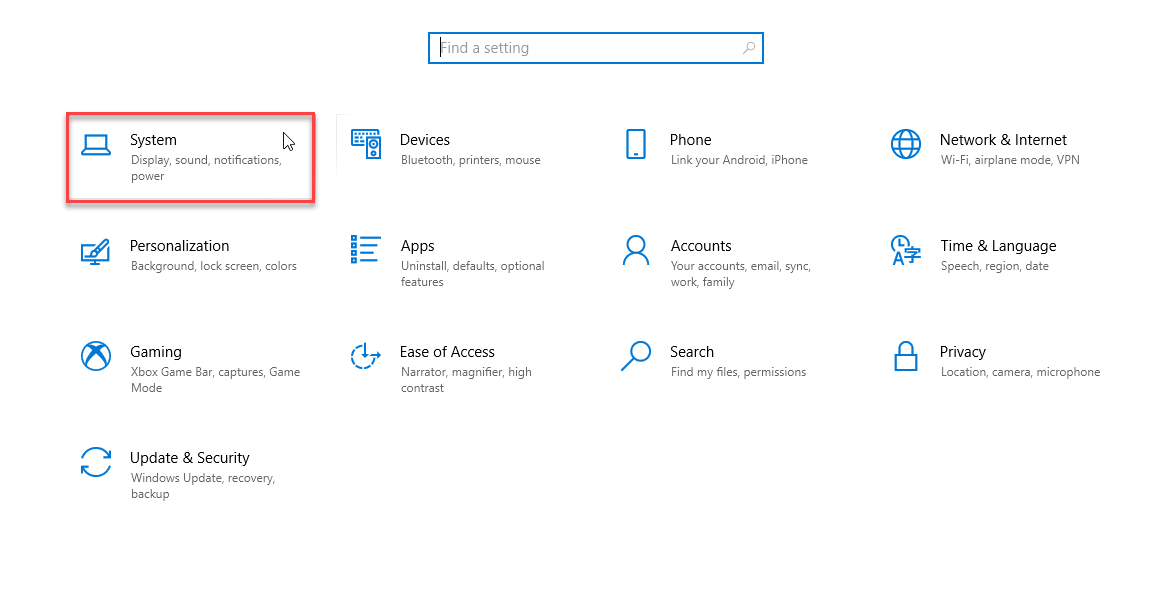Open the Gaming settings title
Screen dimensions: 1168x607
click(156, 352)
